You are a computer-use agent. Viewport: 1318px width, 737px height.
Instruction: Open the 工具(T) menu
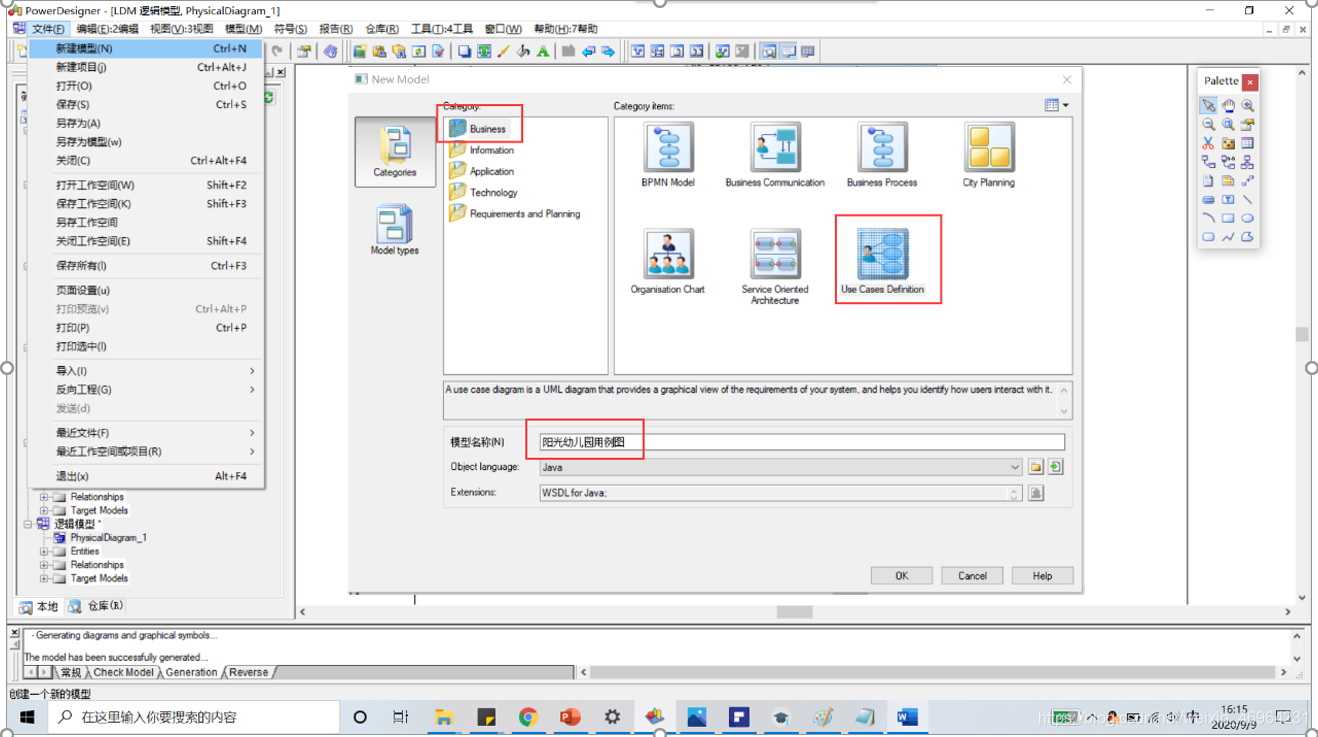(x=440, y=29)
